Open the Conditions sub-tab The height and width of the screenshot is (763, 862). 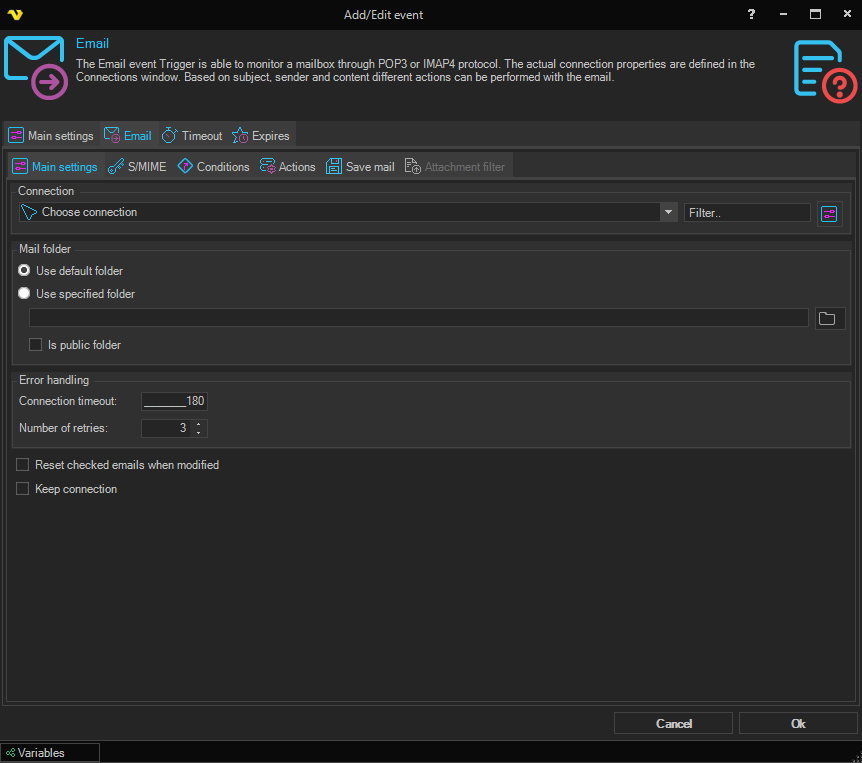(x=213, y=167)
